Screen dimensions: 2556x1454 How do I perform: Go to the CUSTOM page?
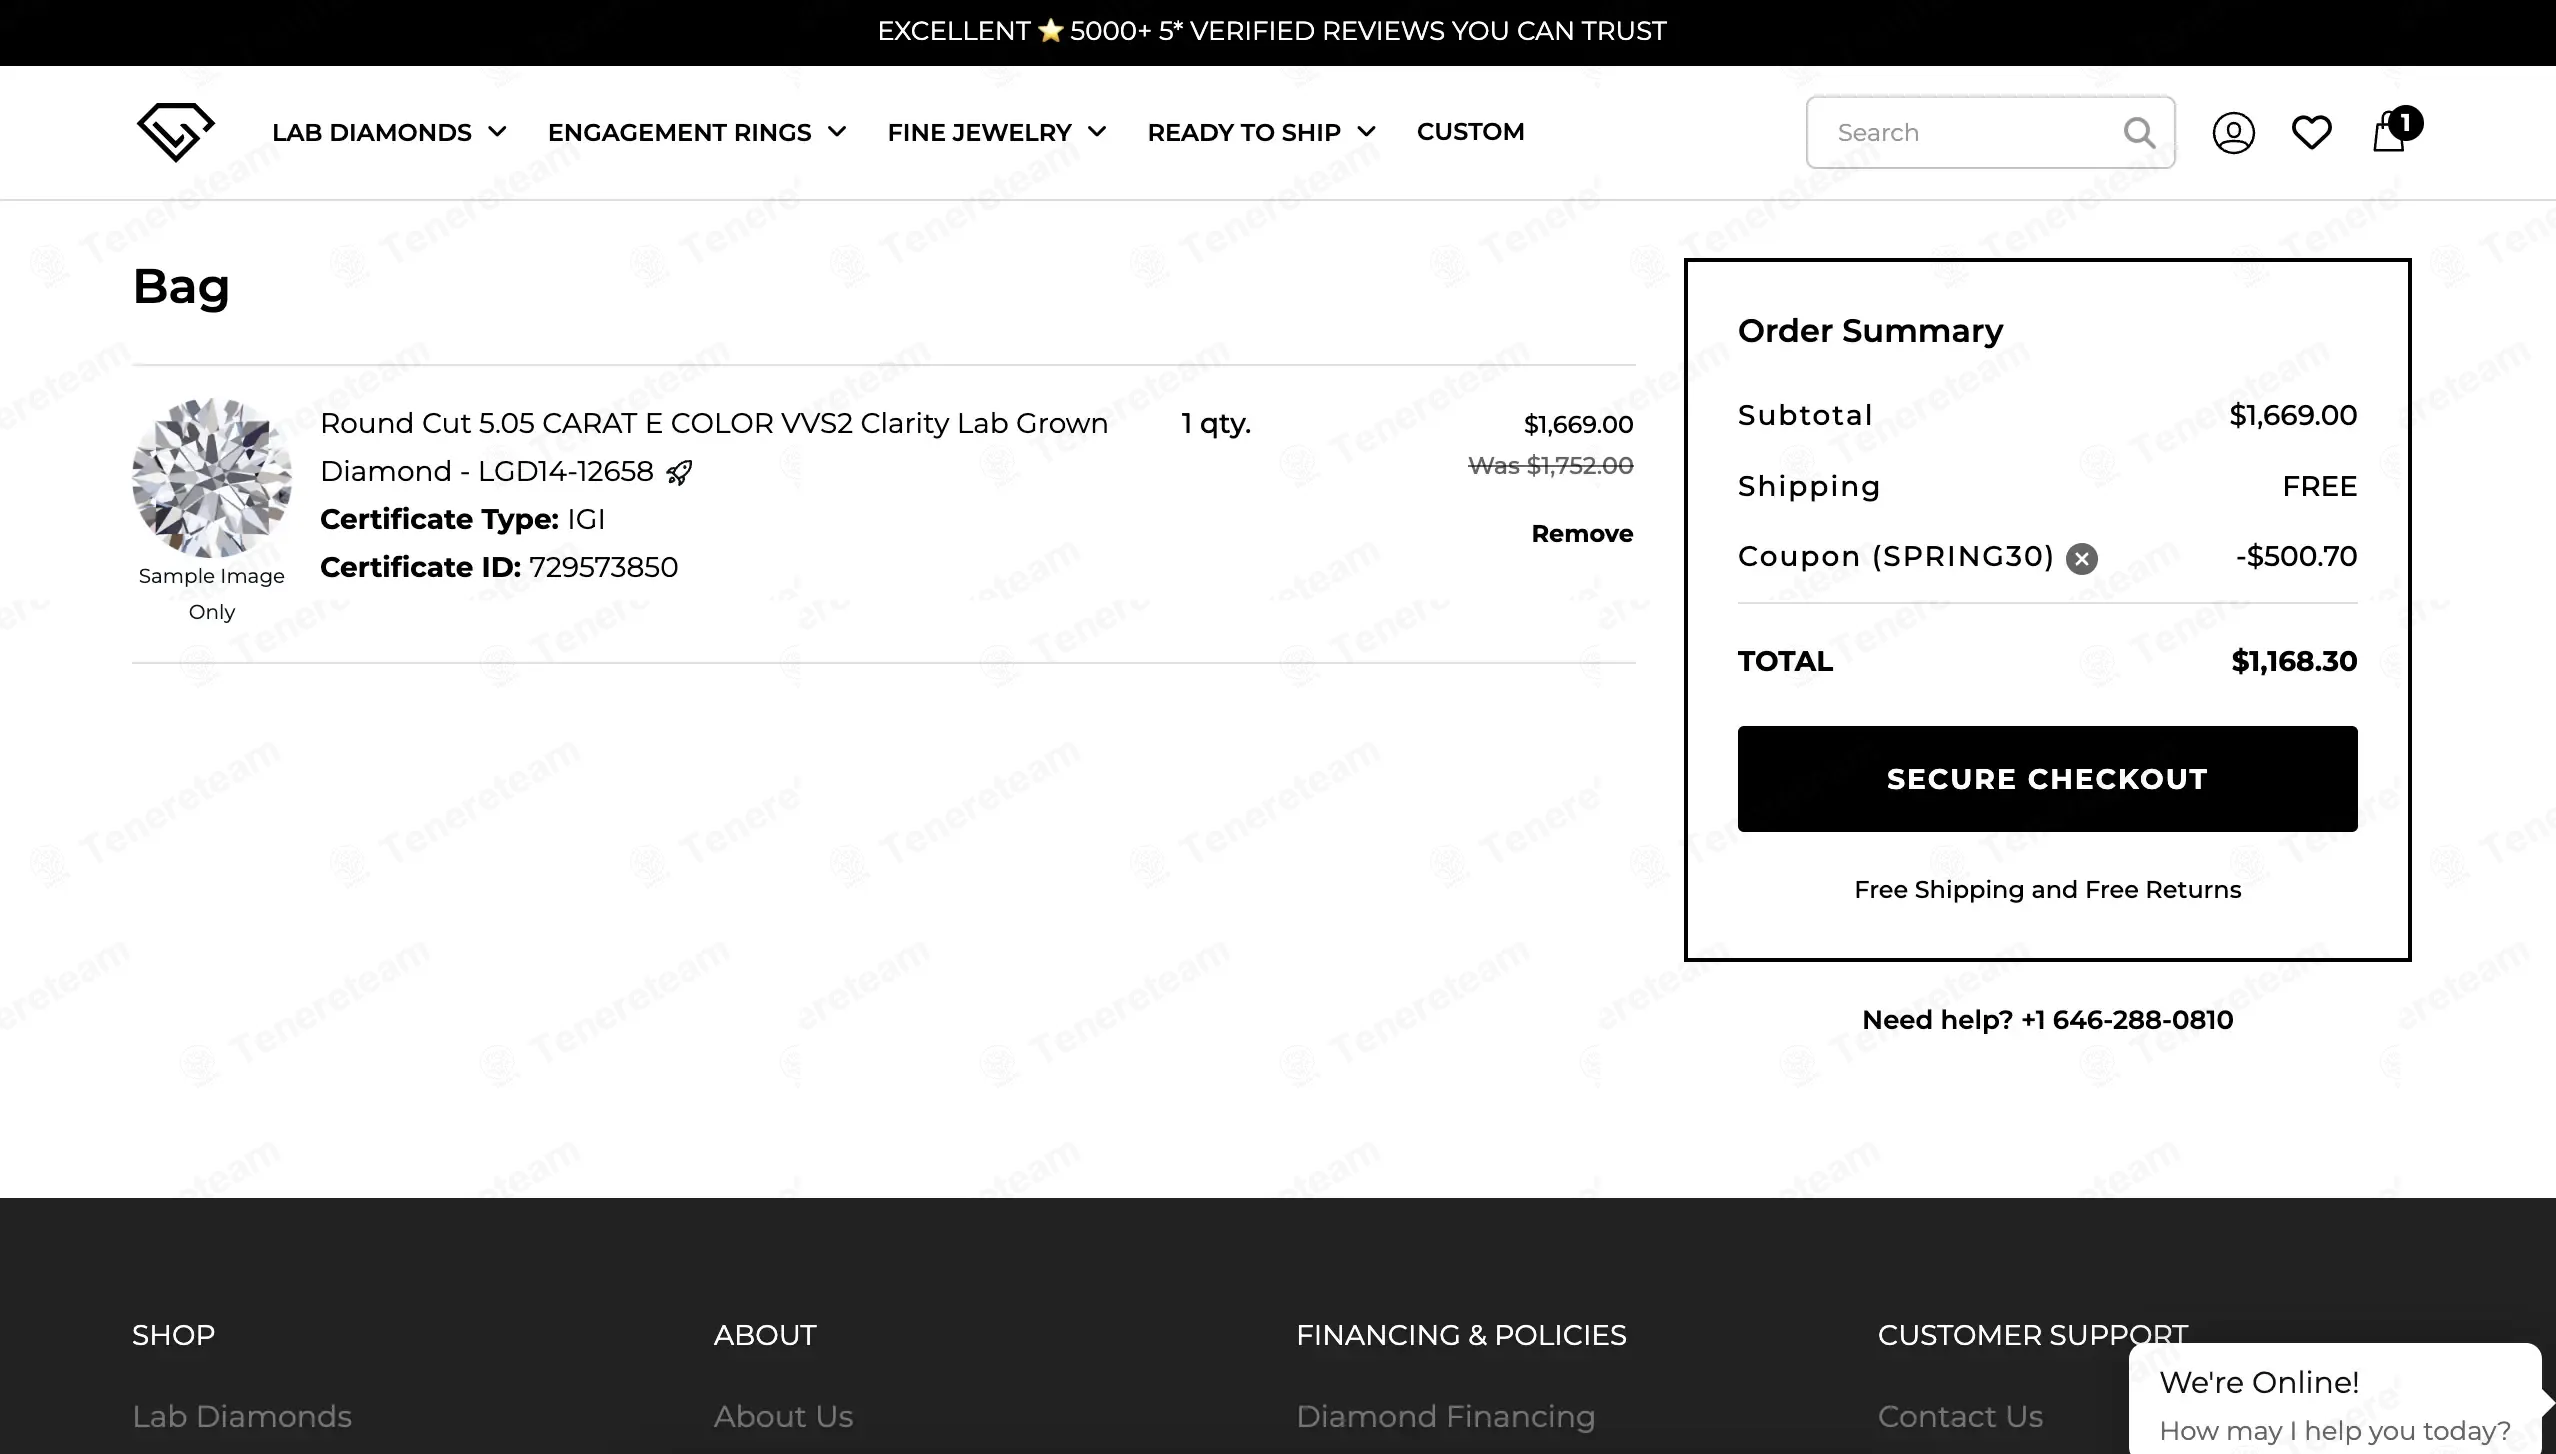point(1470,132)
